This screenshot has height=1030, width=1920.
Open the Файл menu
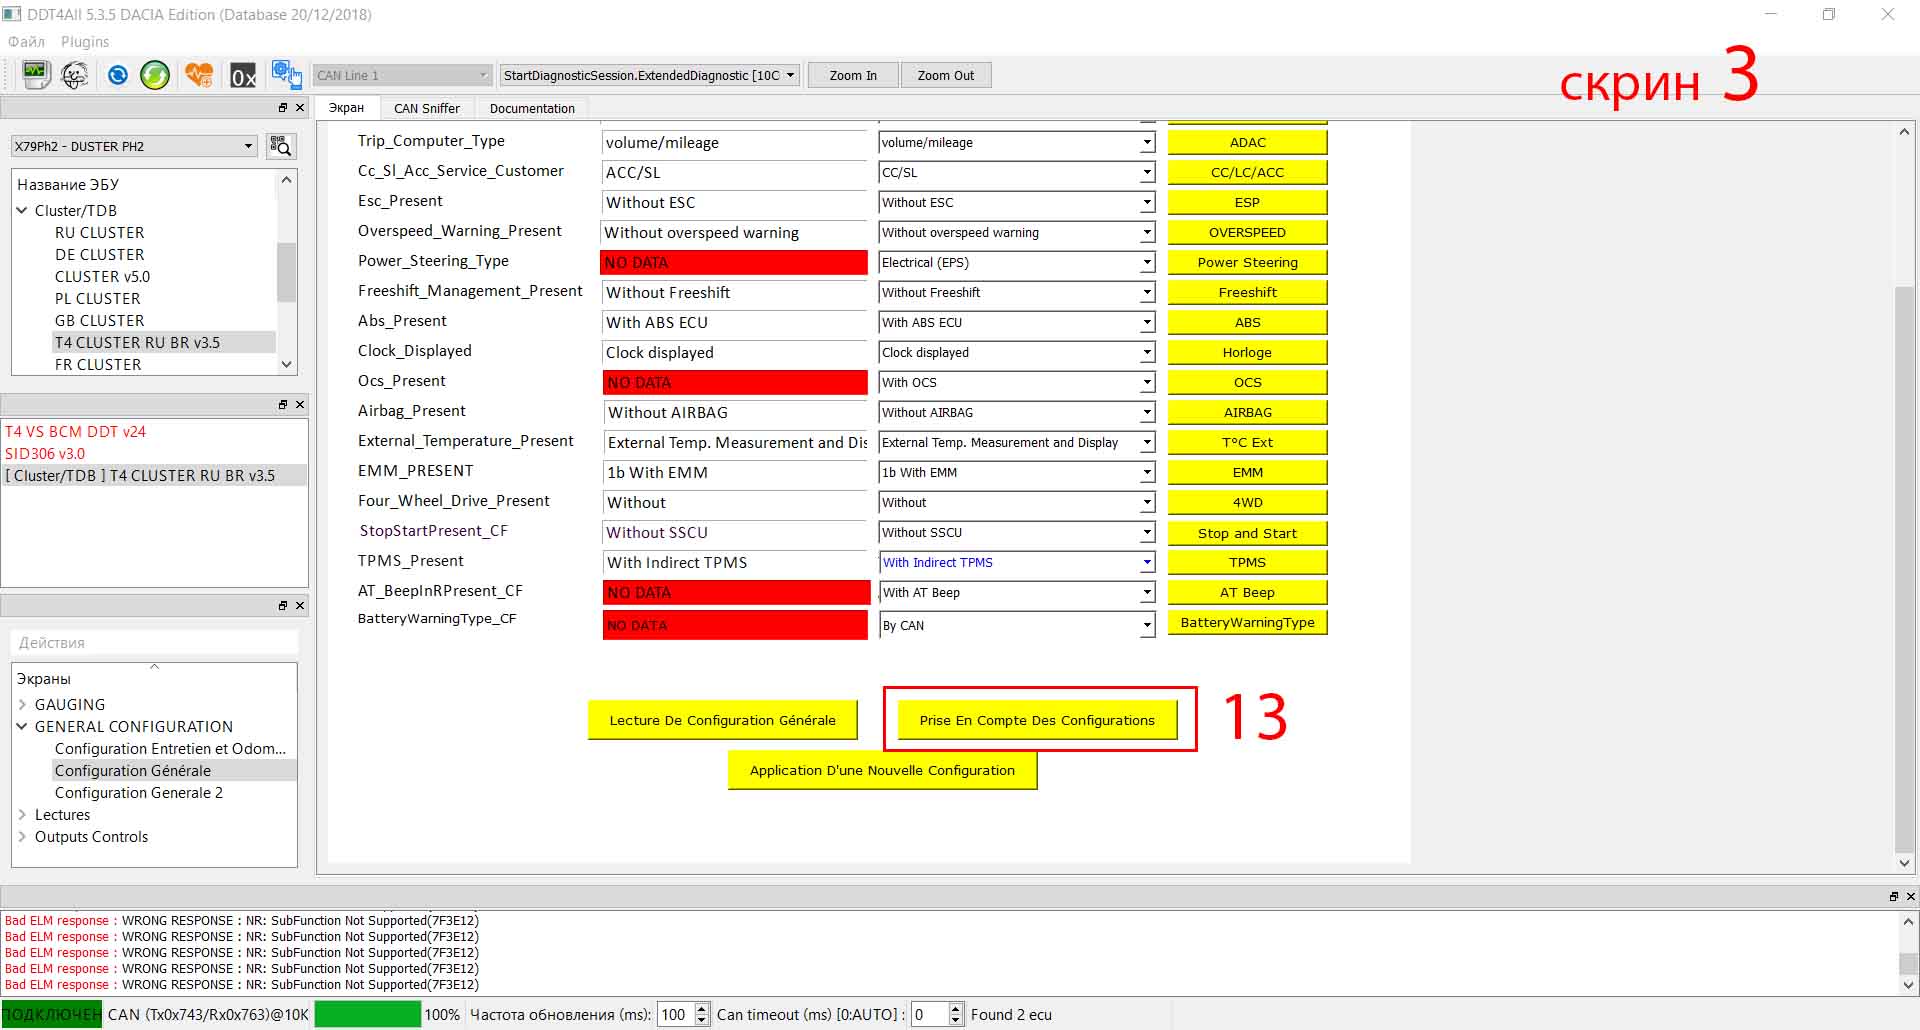click(x=27, y=42)
